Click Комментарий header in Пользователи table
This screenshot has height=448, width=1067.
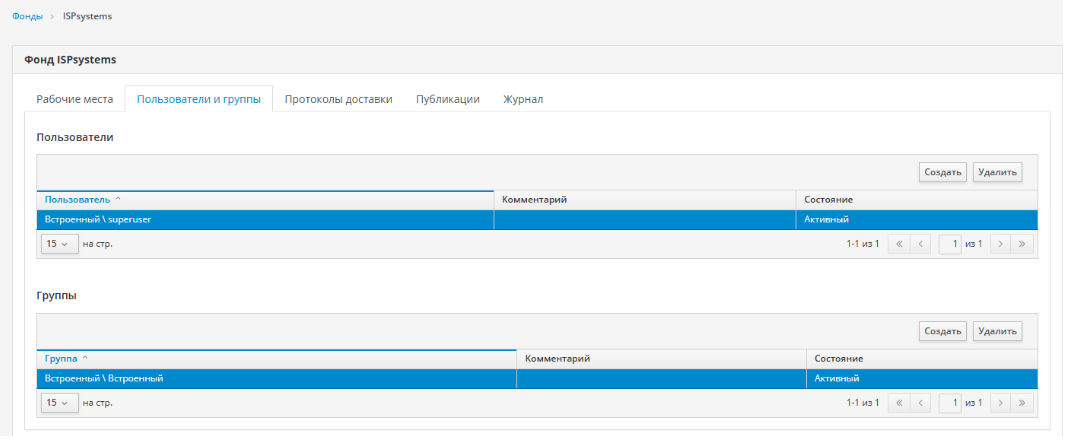(644, 200)
